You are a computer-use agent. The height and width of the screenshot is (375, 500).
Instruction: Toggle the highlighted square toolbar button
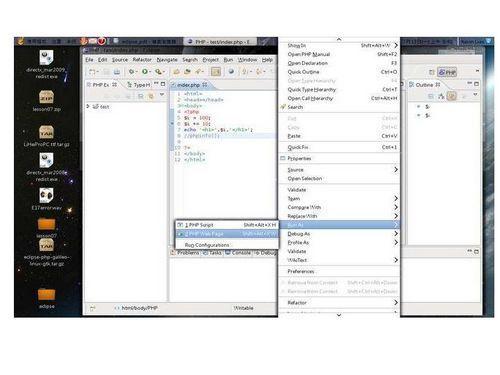pos(216,72)
